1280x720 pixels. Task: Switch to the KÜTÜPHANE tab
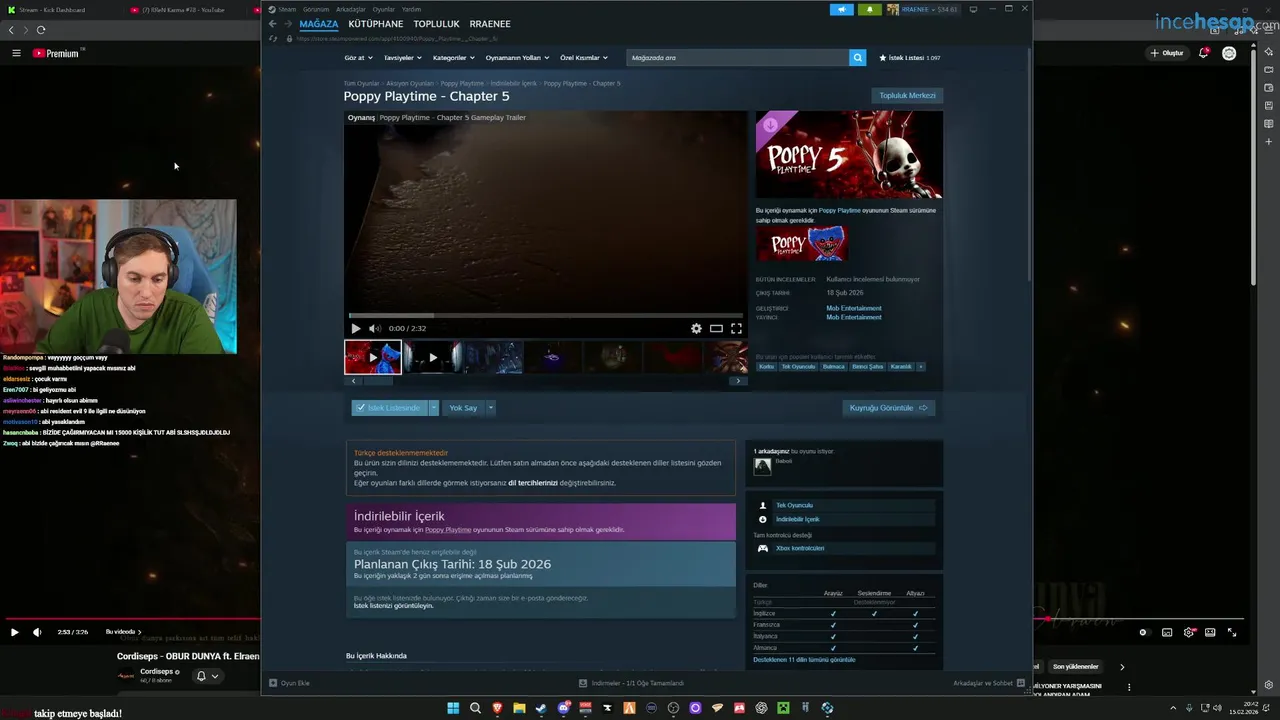[x=376, y=24]
